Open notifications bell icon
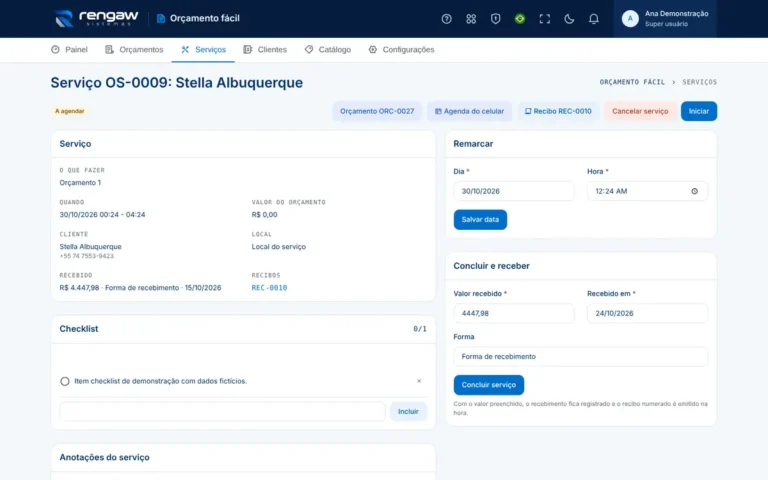 point(593,19)
